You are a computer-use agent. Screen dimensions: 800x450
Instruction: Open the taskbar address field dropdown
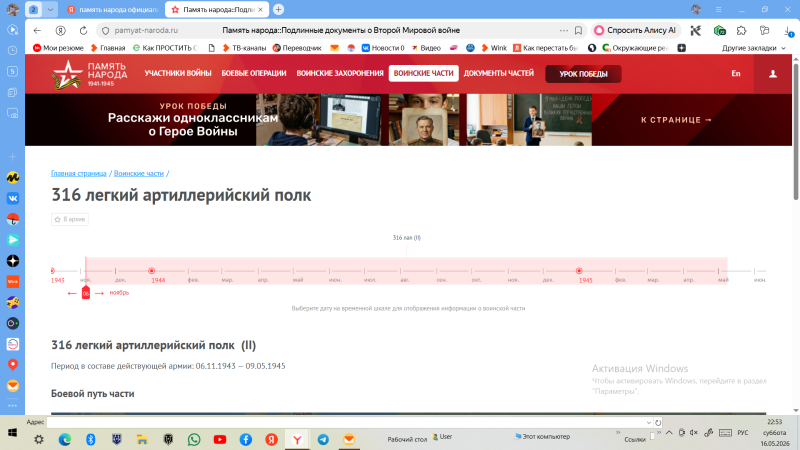pyautogui.click(x=648, y=422)
